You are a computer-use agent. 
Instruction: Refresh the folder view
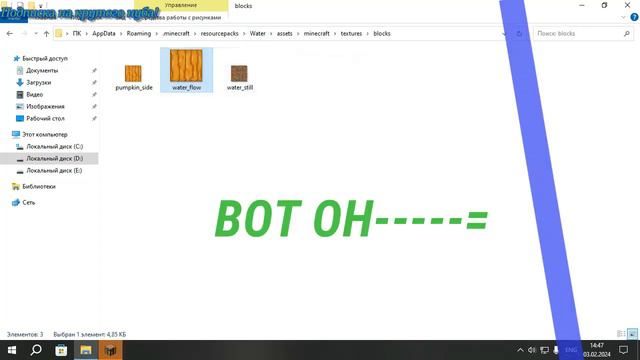519,33
